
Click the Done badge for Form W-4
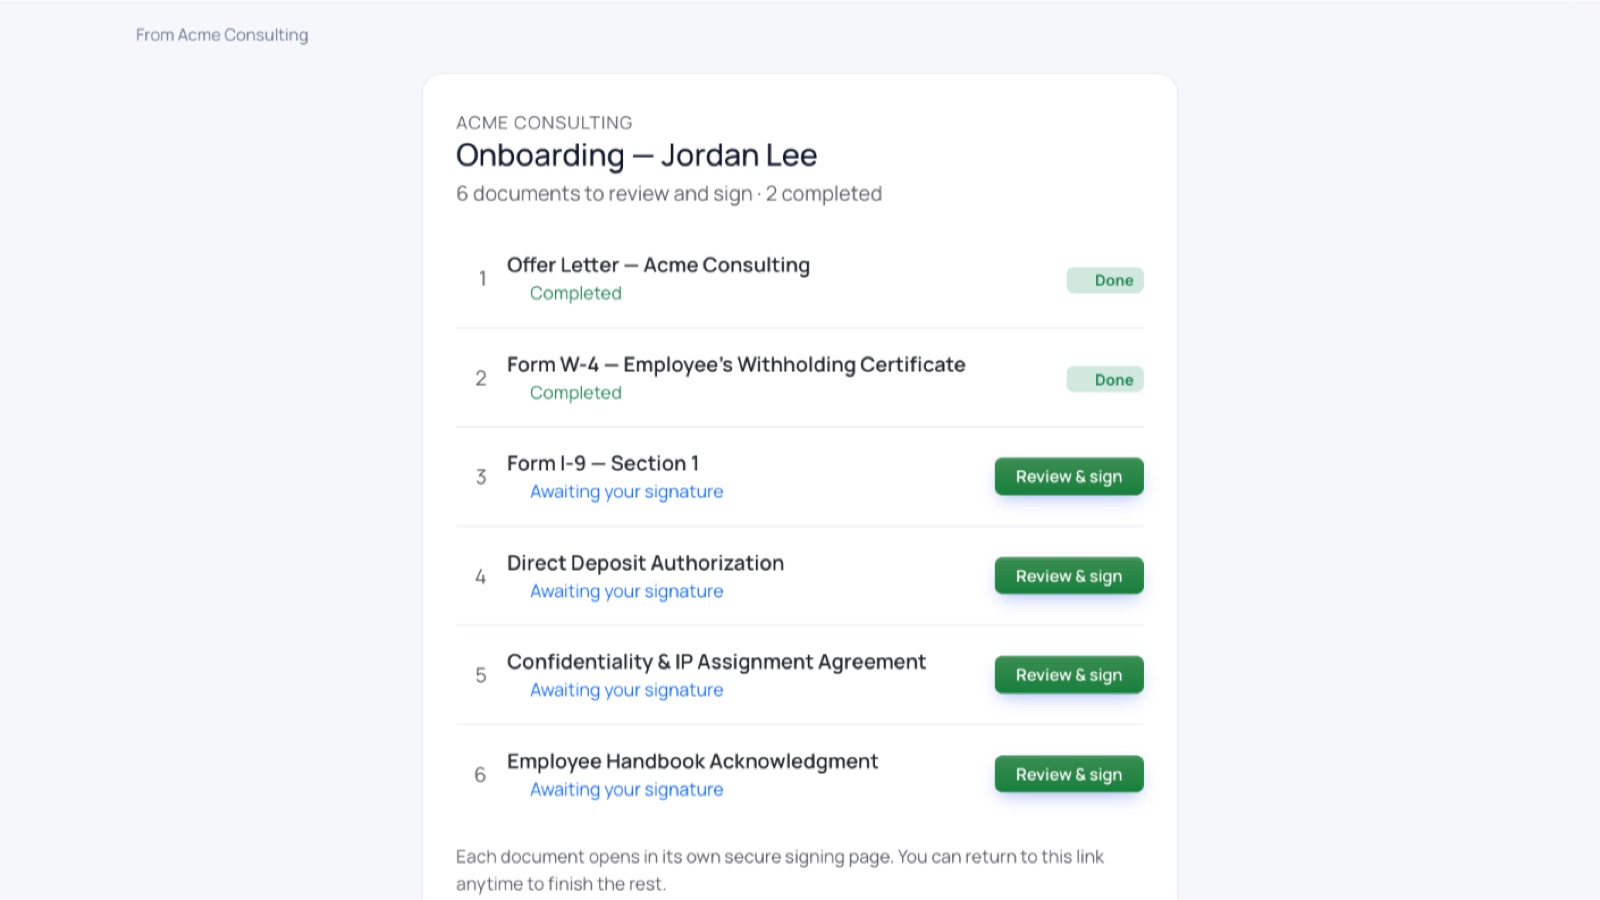(x=1105, y=380)
